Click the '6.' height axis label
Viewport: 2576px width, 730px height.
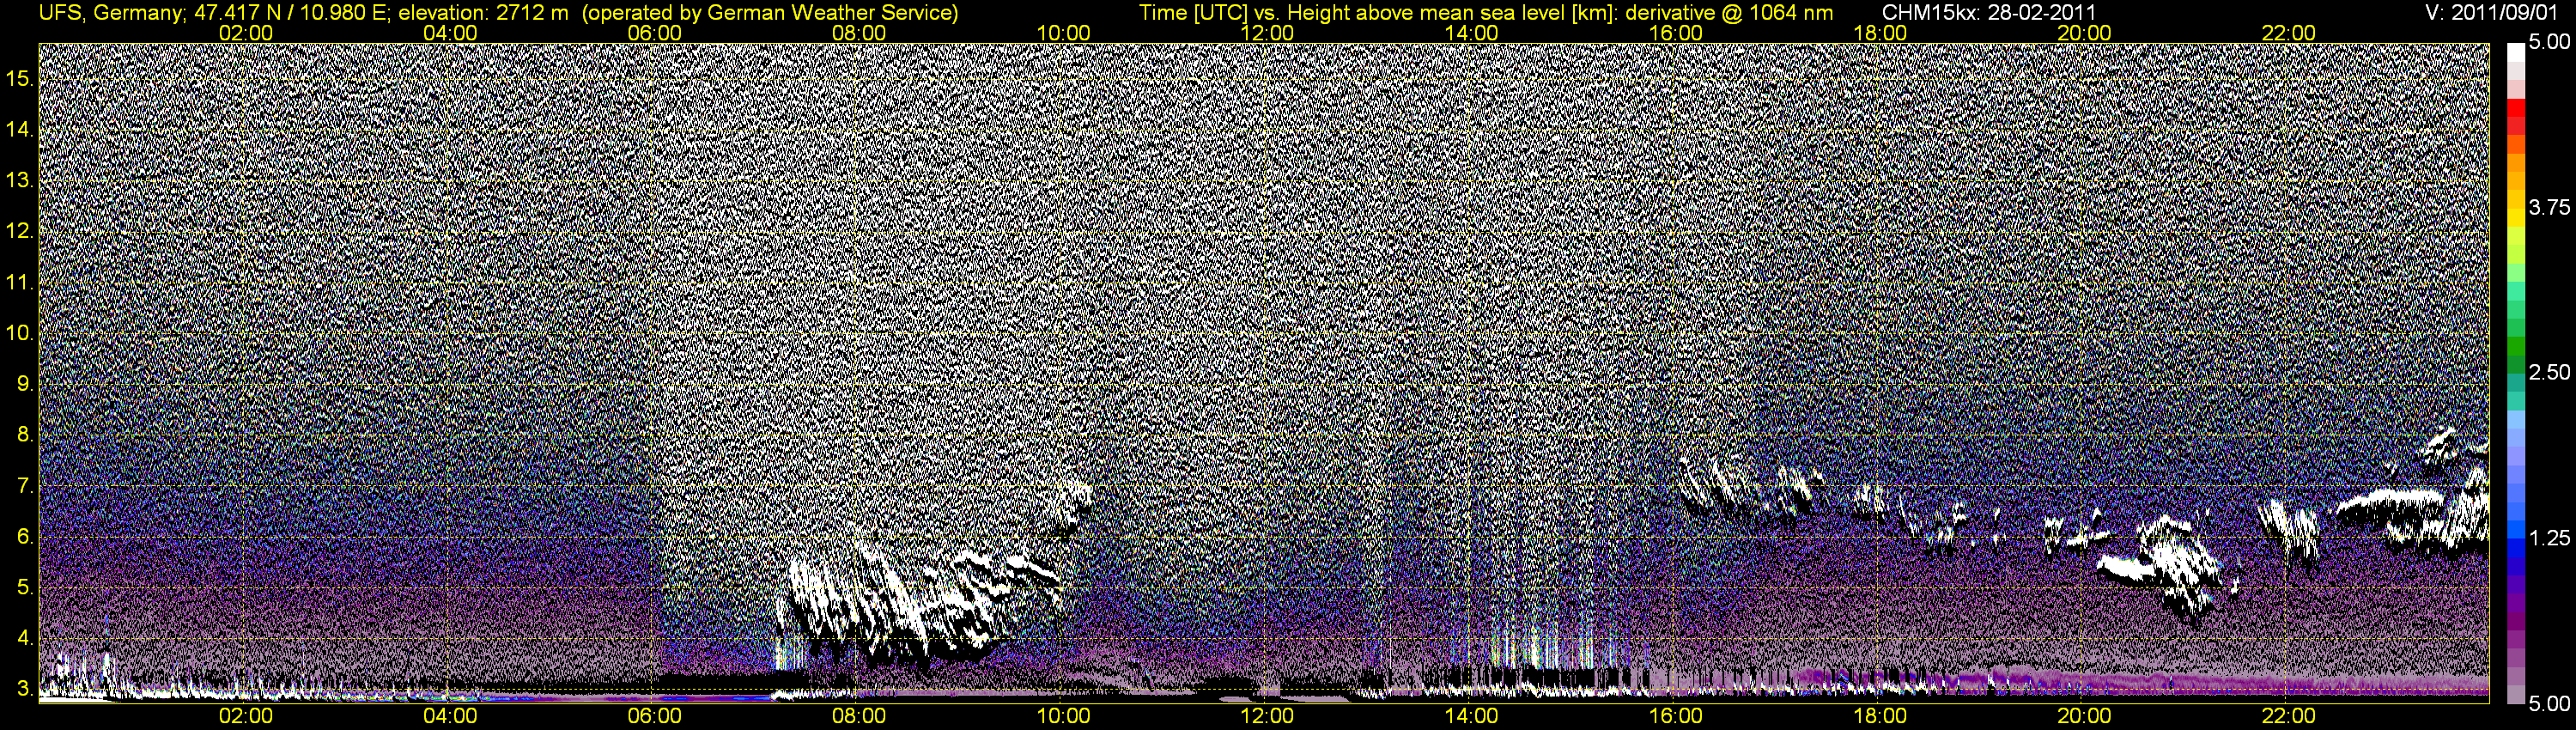(x=25, y=537)
